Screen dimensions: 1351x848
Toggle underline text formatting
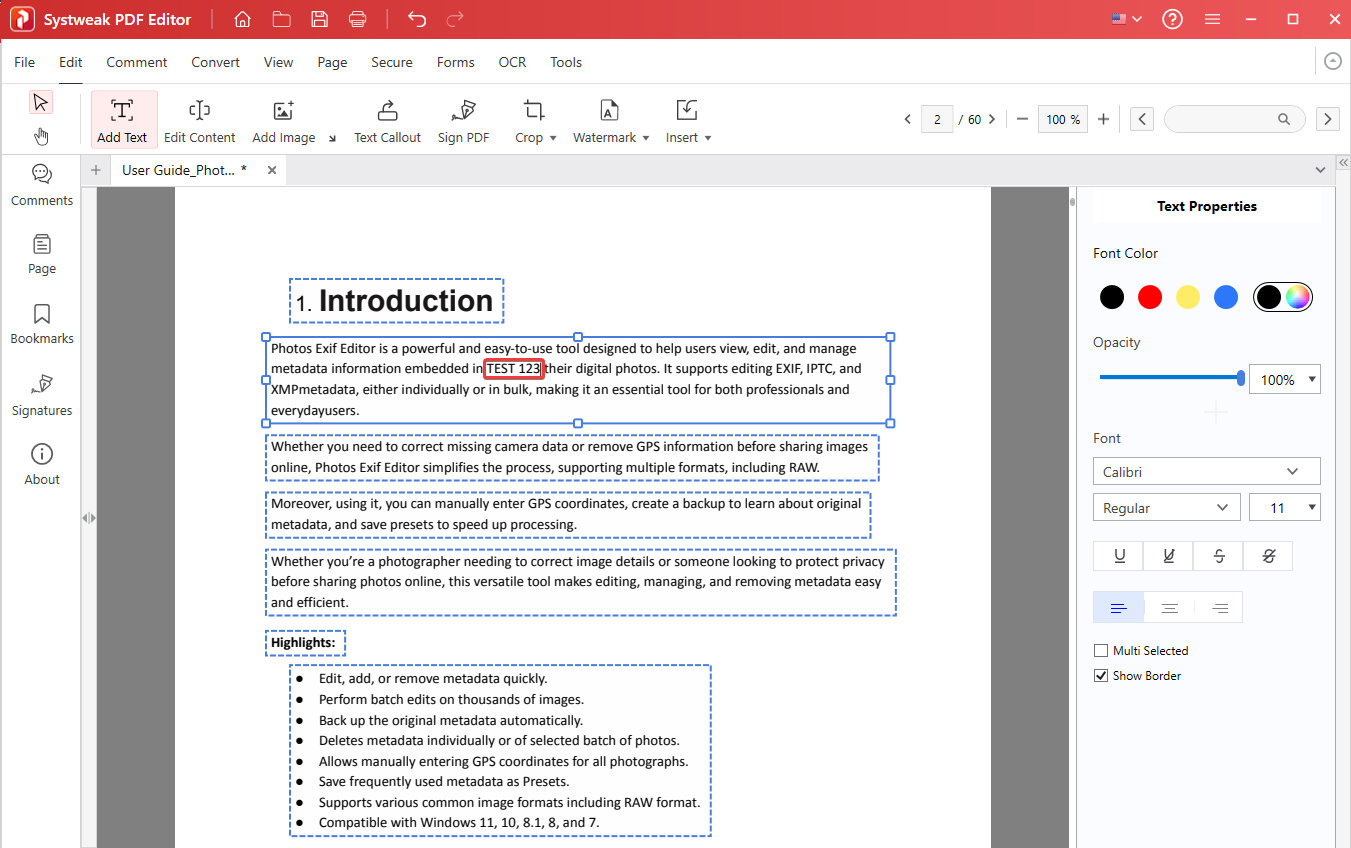click(x=1119, y=556)
